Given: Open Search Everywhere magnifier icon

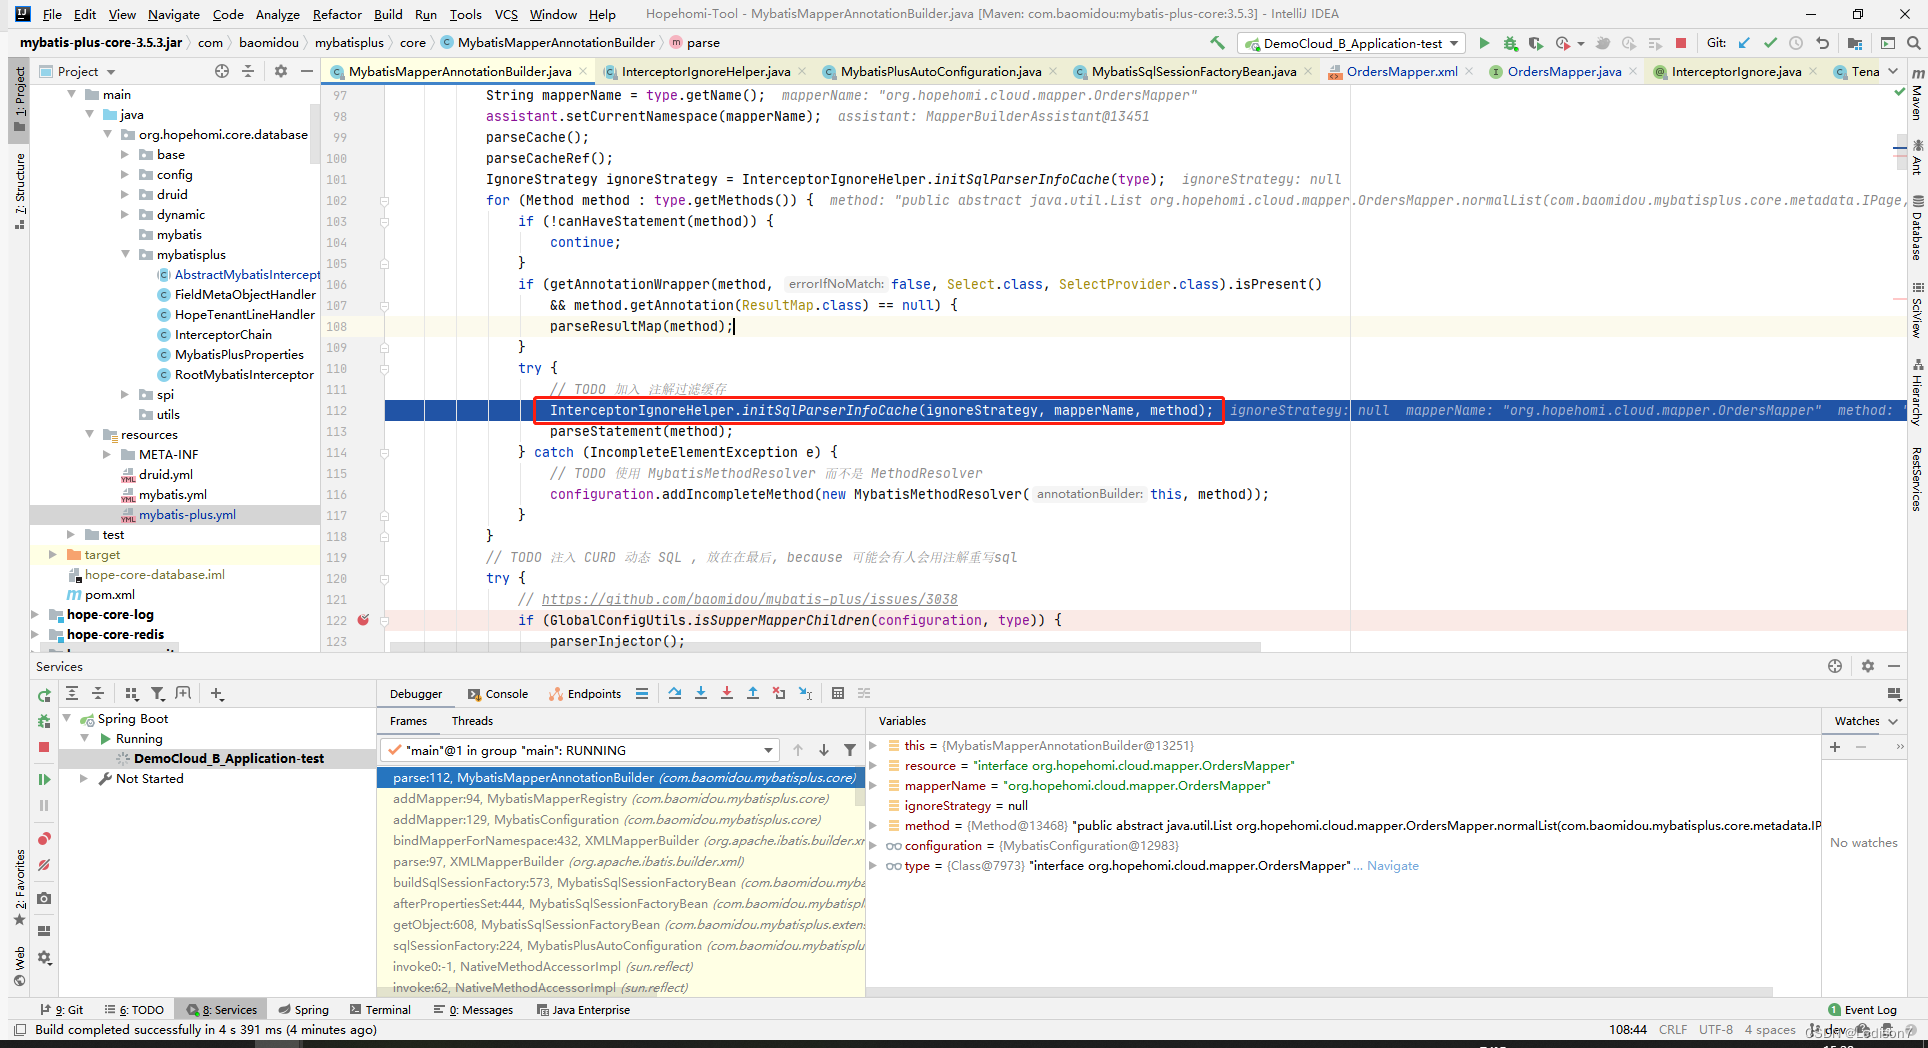Looking at the screenshot, I should [1913, 43].
